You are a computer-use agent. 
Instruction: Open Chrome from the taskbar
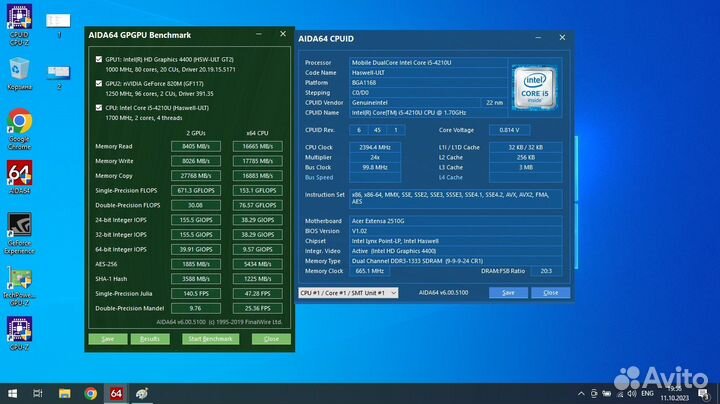[90, 393]
